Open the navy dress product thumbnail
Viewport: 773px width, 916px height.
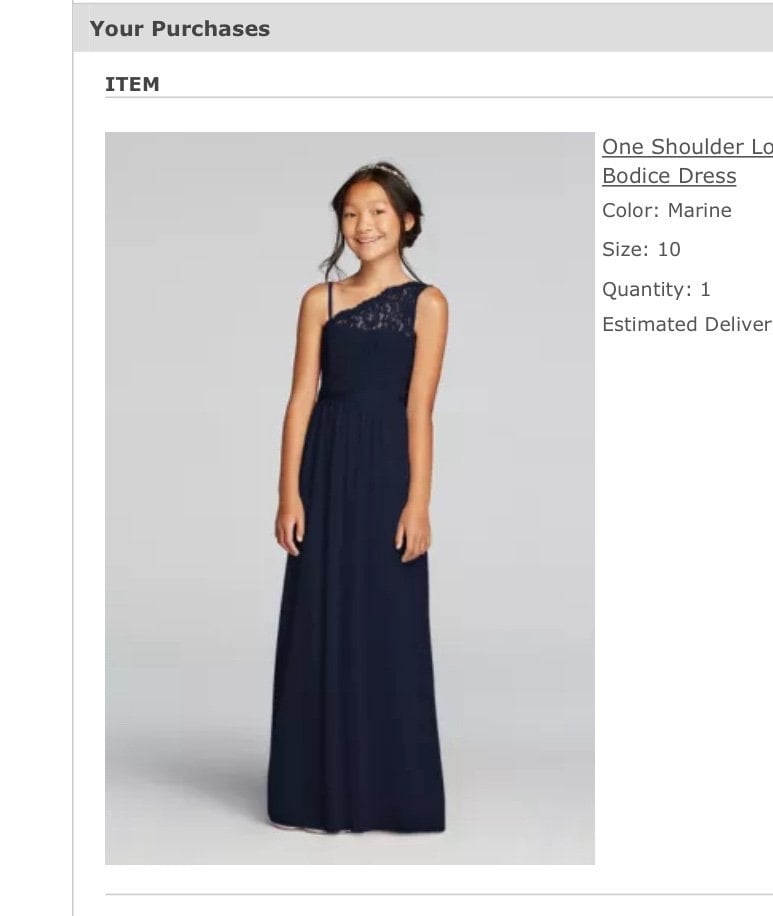pos(349,498)
